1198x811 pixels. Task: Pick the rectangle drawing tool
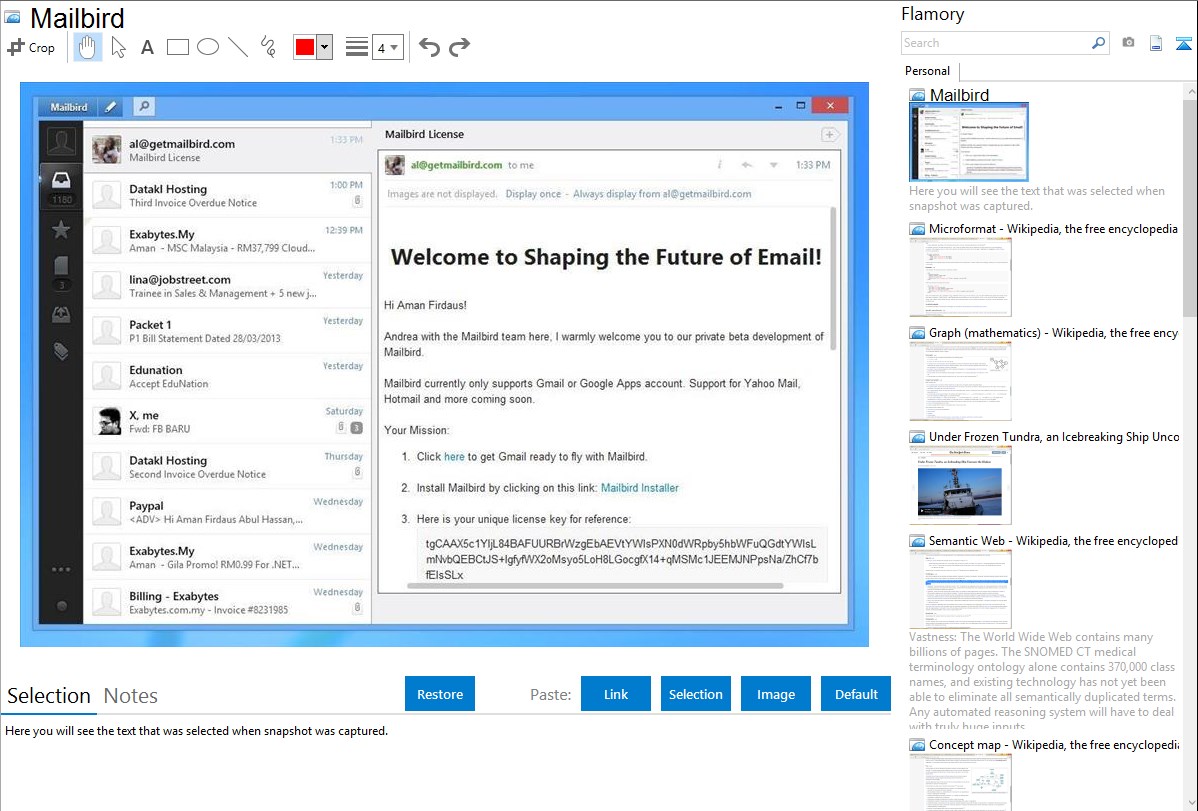pos(177,47)
